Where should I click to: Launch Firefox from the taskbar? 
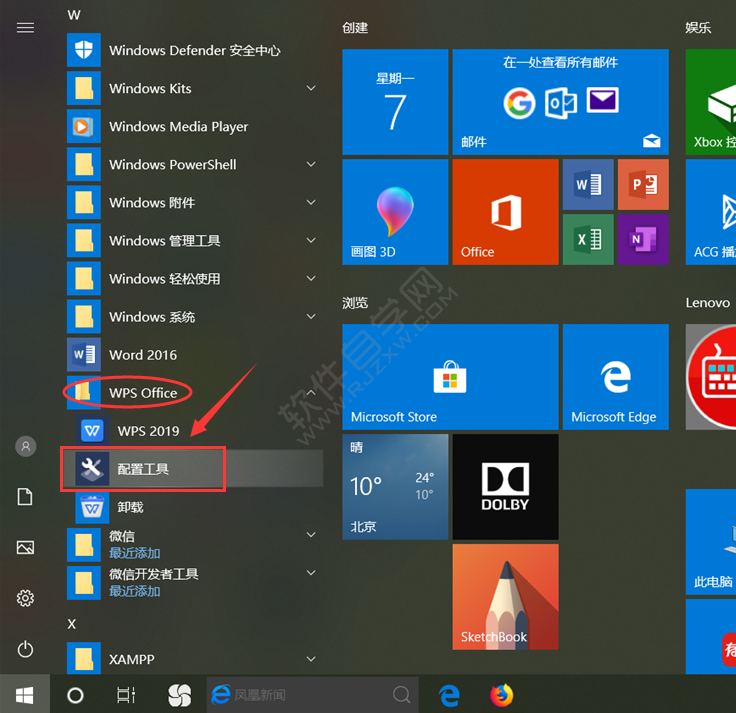pyautogui.click(x=502, y=695)
